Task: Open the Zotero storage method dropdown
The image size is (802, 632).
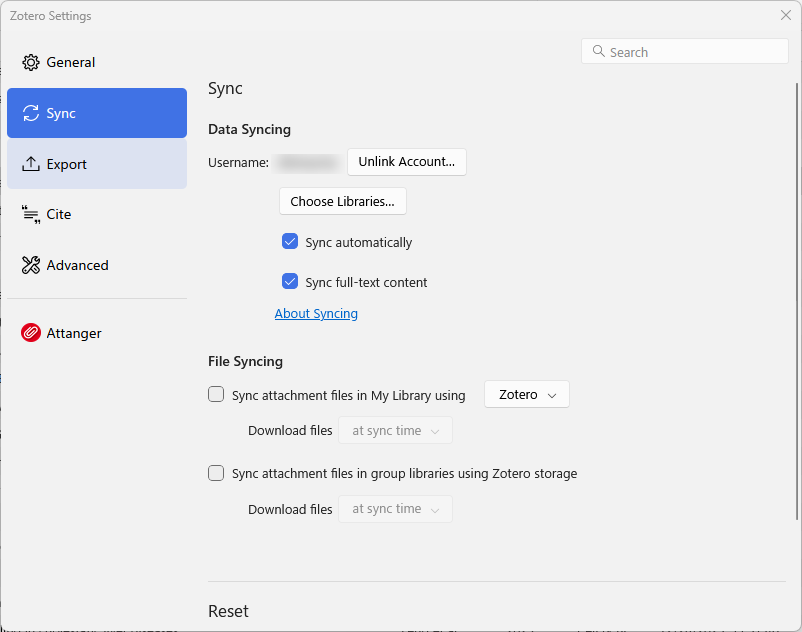Action: pyautogui.click(x=527, y=395)
